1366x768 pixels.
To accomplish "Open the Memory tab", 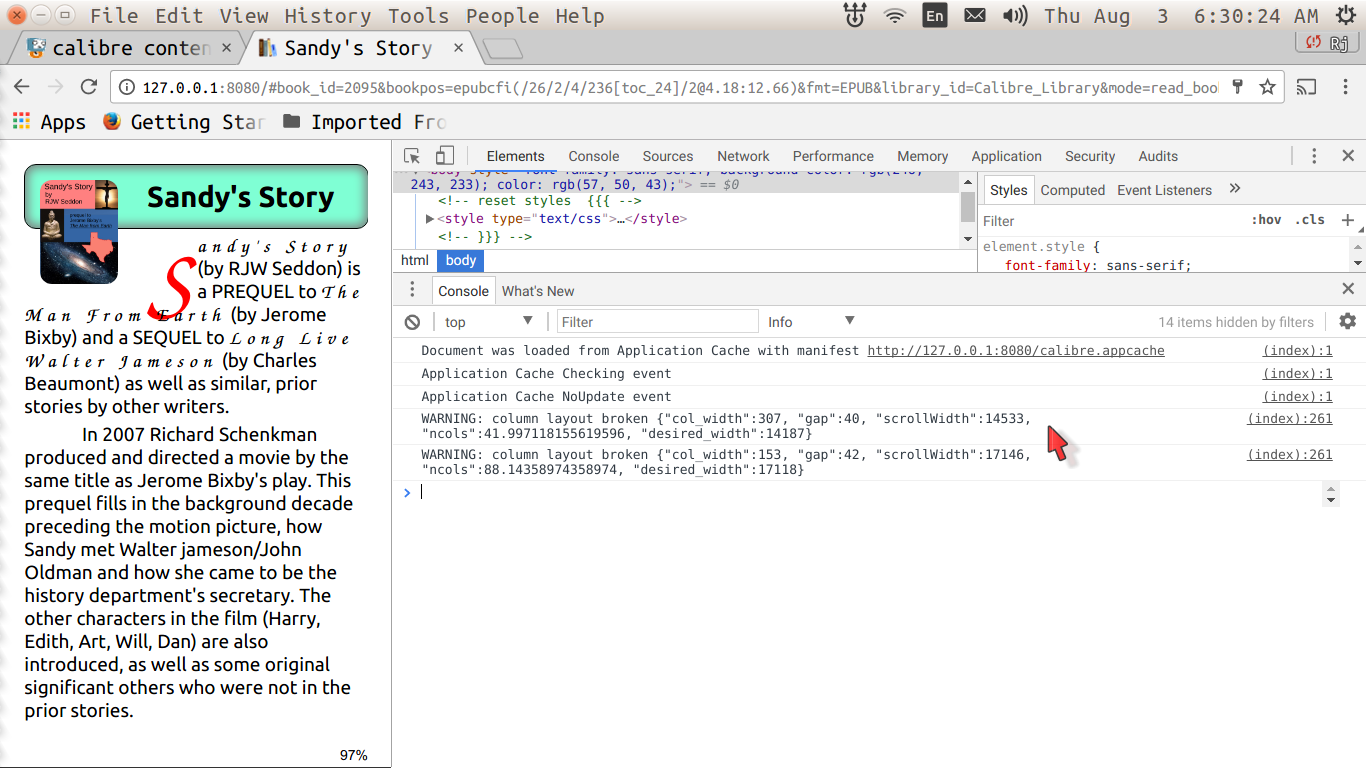I will coord(922,156).
